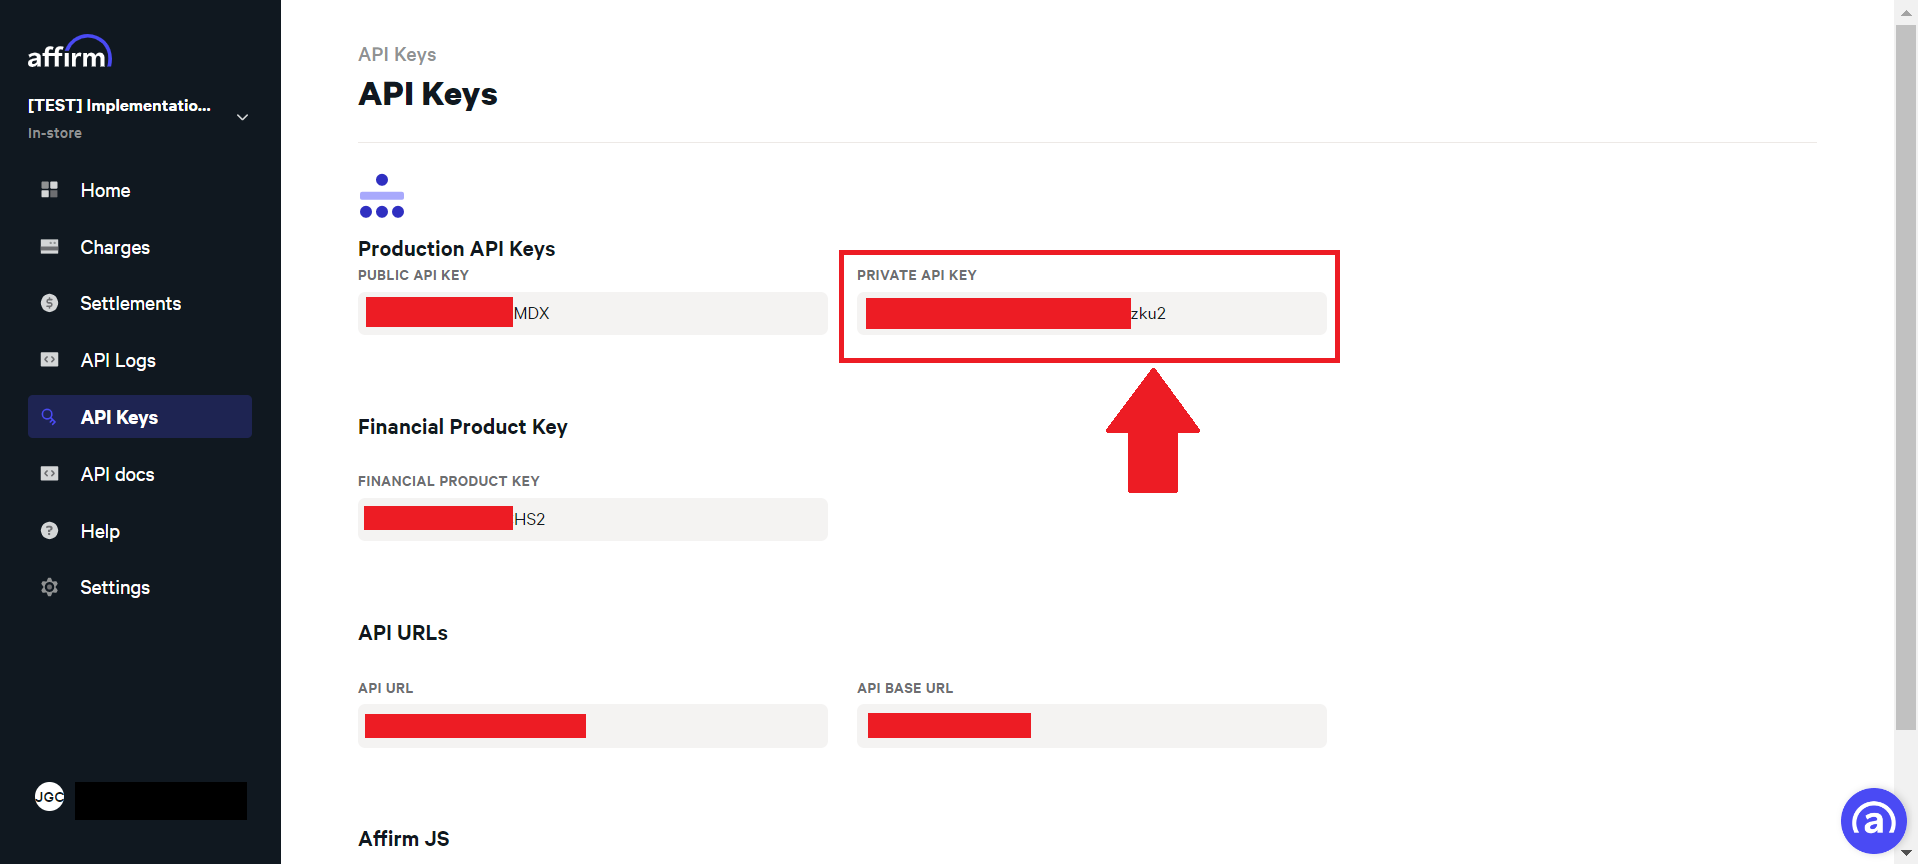Select the highlighted Private API Key field
The image size is (1918, 864).
(1090, 313)
